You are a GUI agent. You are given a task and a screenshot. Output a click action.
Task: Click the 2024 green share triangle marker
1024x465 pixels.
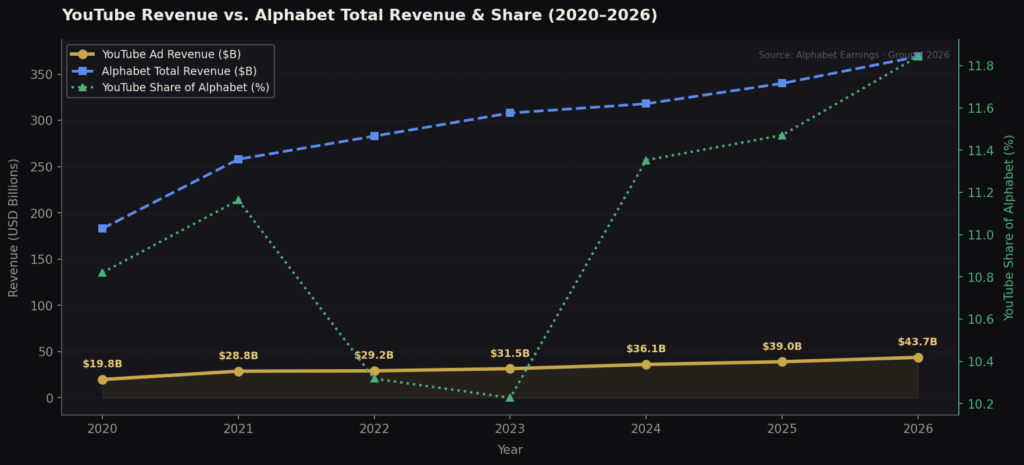[646, 161]
